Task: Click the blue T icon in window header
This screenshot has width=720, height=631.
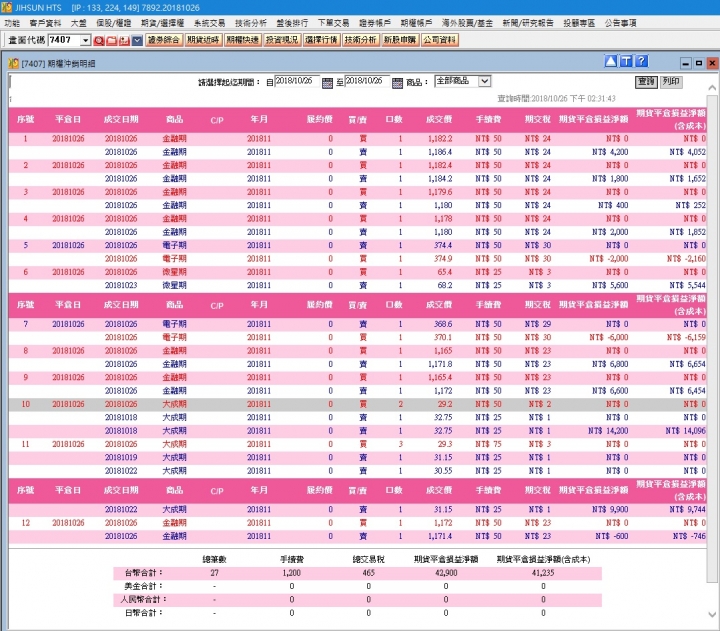Action: (x=626, y=61)
